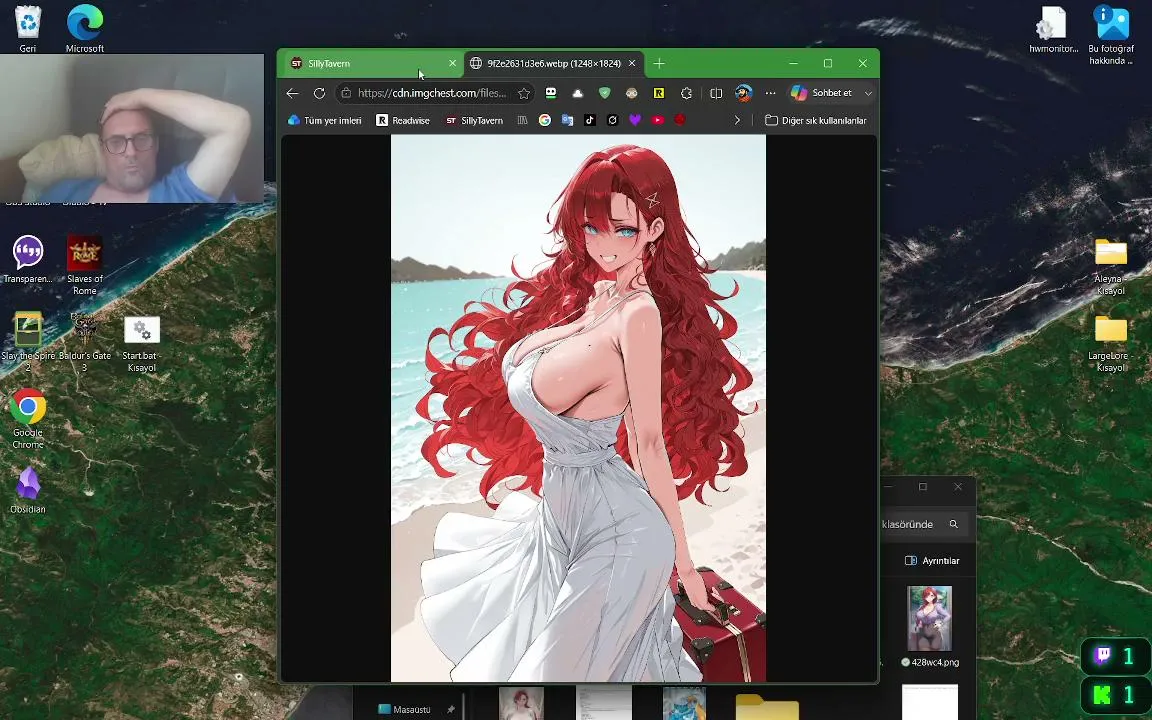Open the browser Settings and more menu
The image size is (1152, 720).
[x=770, y=93]
